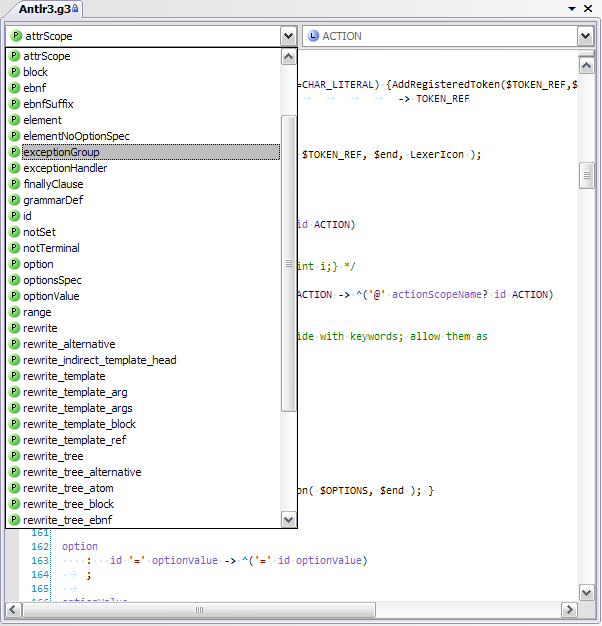The width and height of the screenshot is (602, 626).
Task: Open the tab list dropdown triangle
Action: (572, 8)
